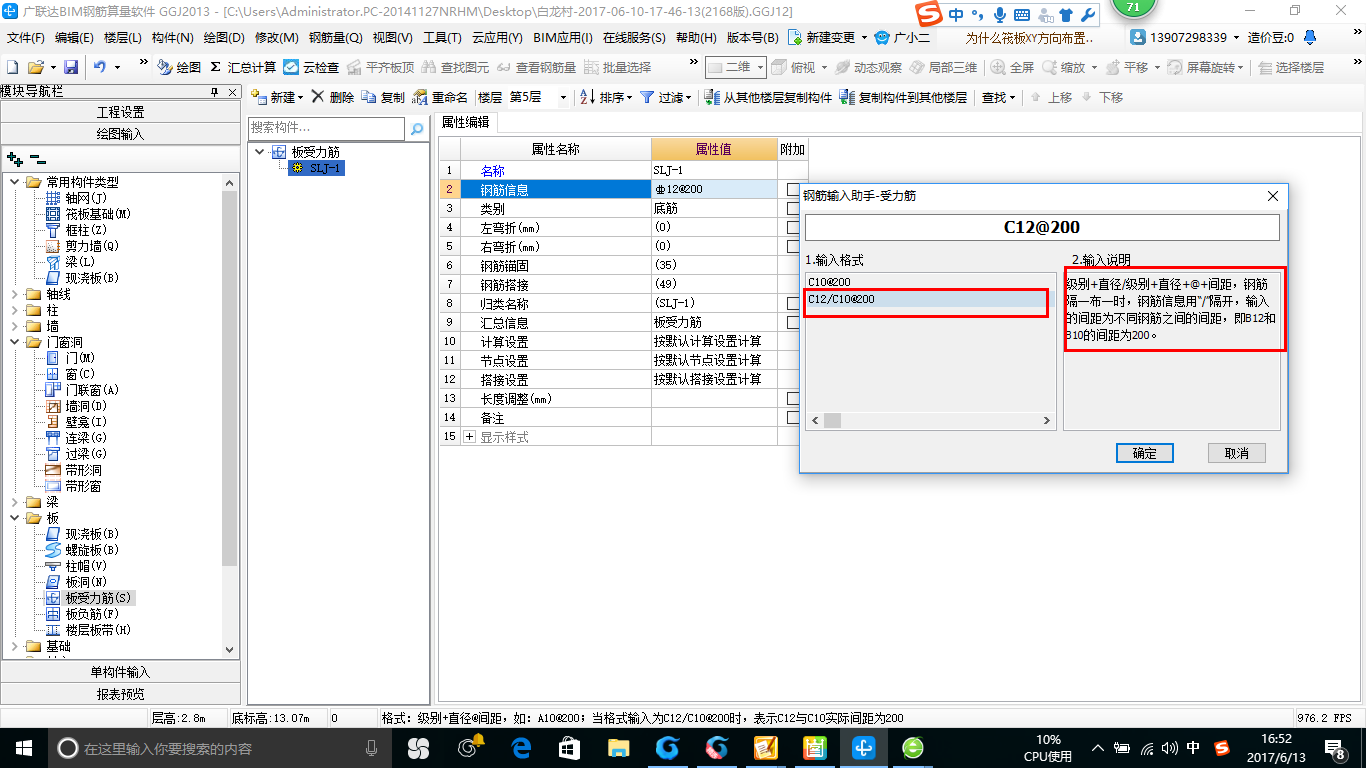Click 从其他楼层复制构件
This screenshot has height=768, width=1366.
768,97
